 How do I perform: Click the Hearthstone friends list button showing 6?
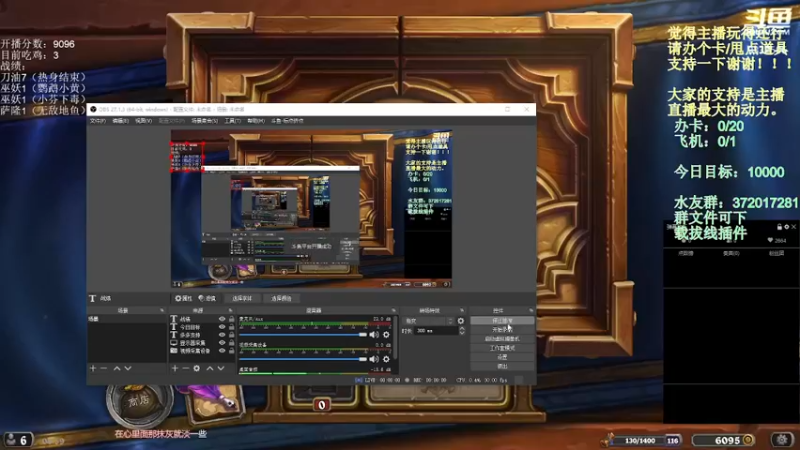point(18,439)
